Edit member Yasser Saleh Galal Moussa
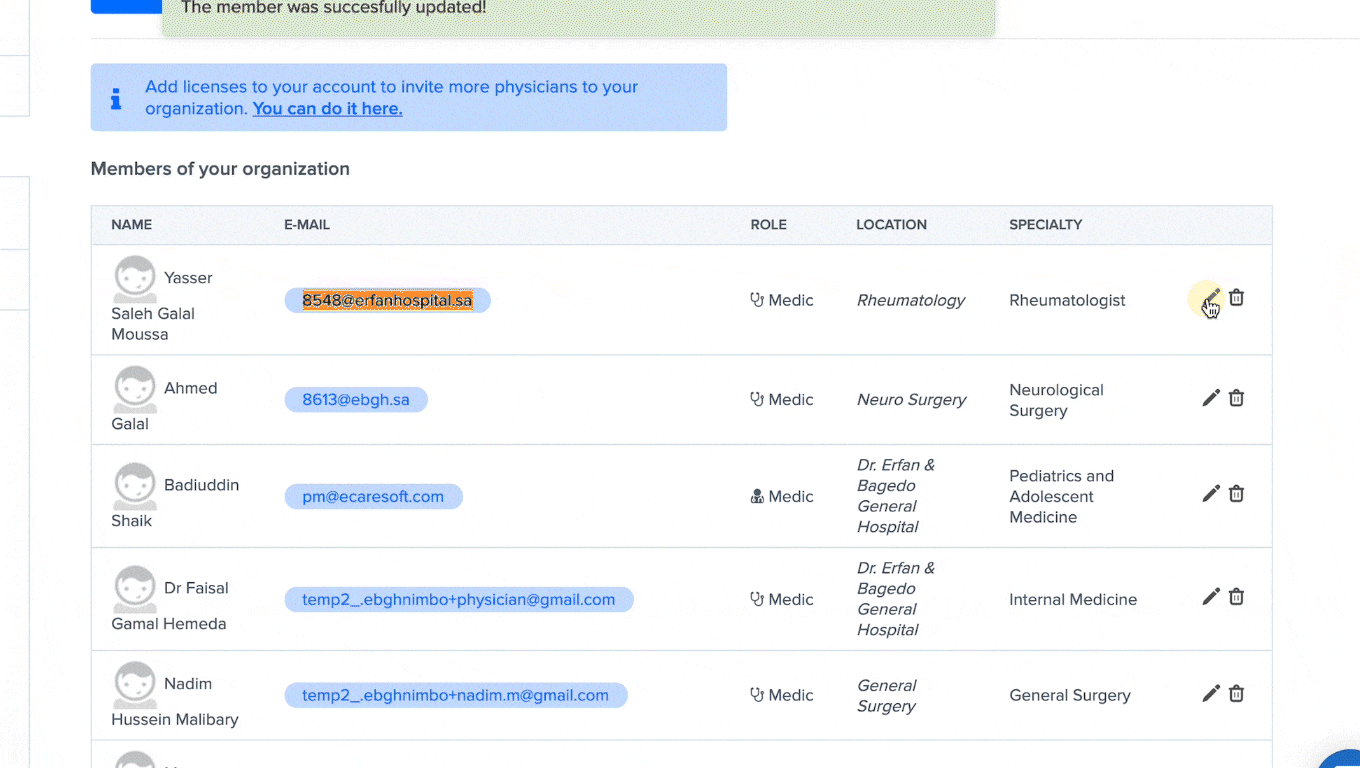 coord(1211,298)
